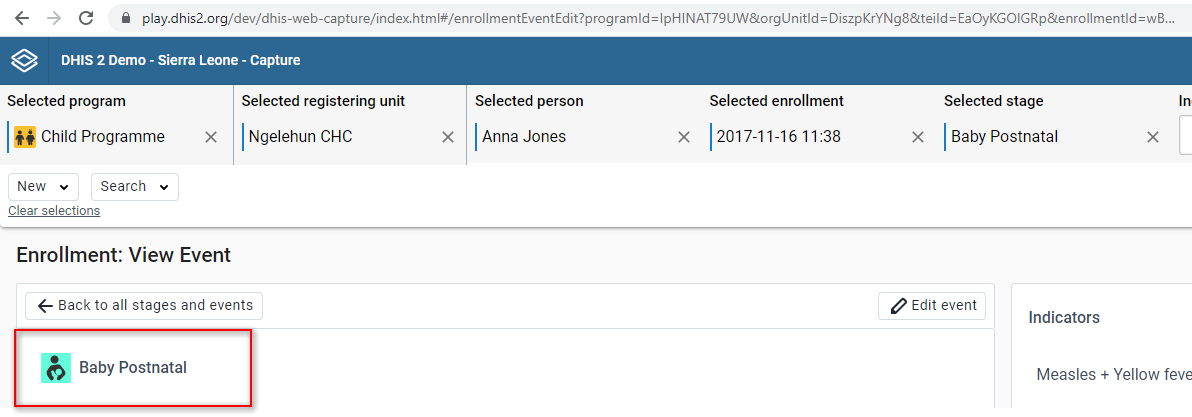Clear selected person Anna Jones
1192x417 pixels.
[684, 137]
